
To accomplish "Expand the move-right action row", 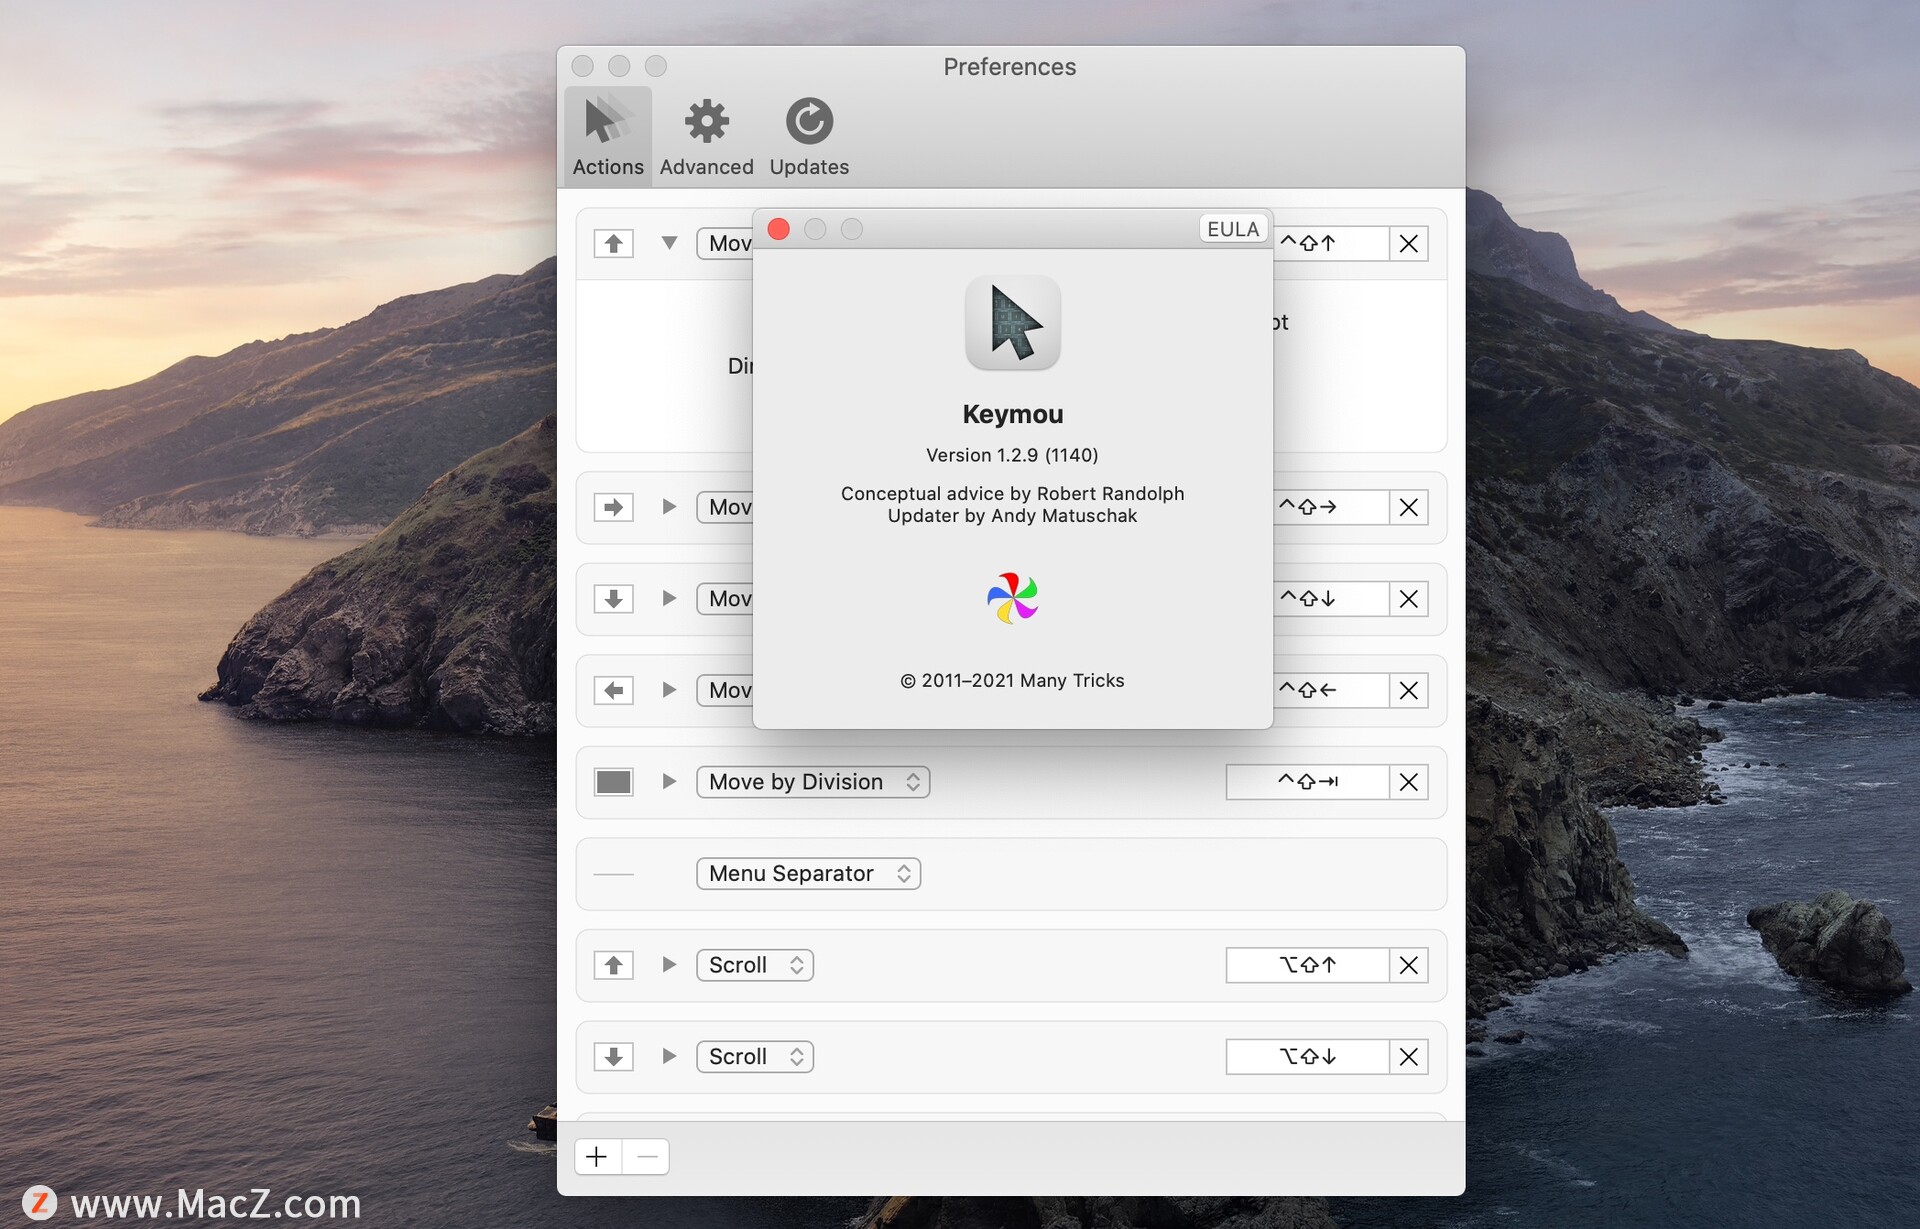I will (669, 507).
